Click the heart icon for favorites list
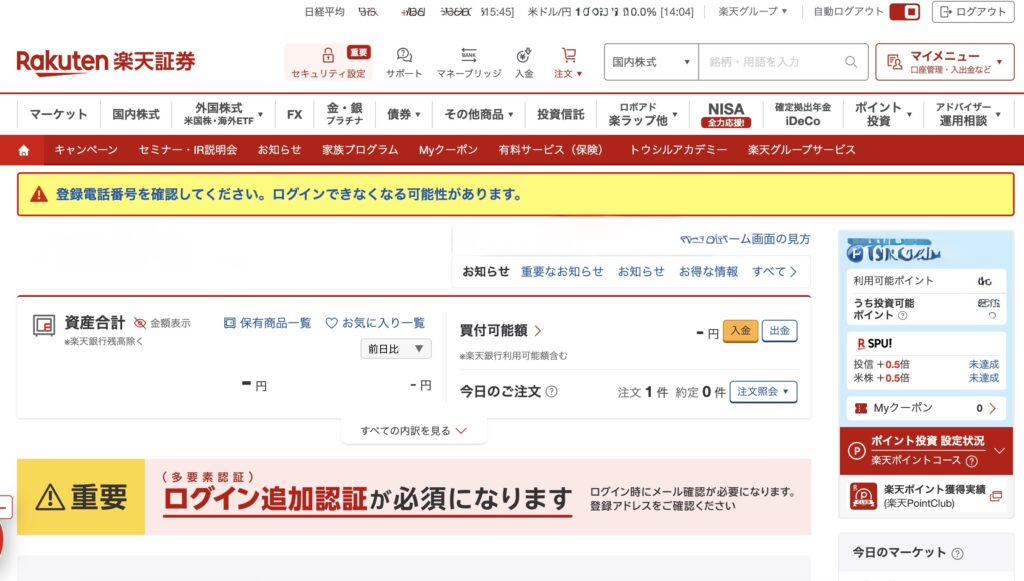Screen dimensions: 1024x581 tap(331, 323)
